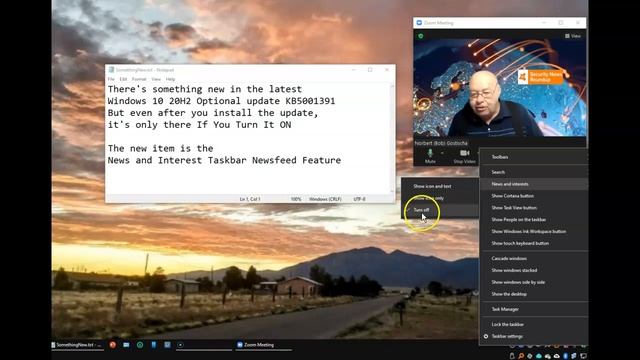Toggle 'Show Task View button'
This screenshot has height=360, width=640.
534,208
